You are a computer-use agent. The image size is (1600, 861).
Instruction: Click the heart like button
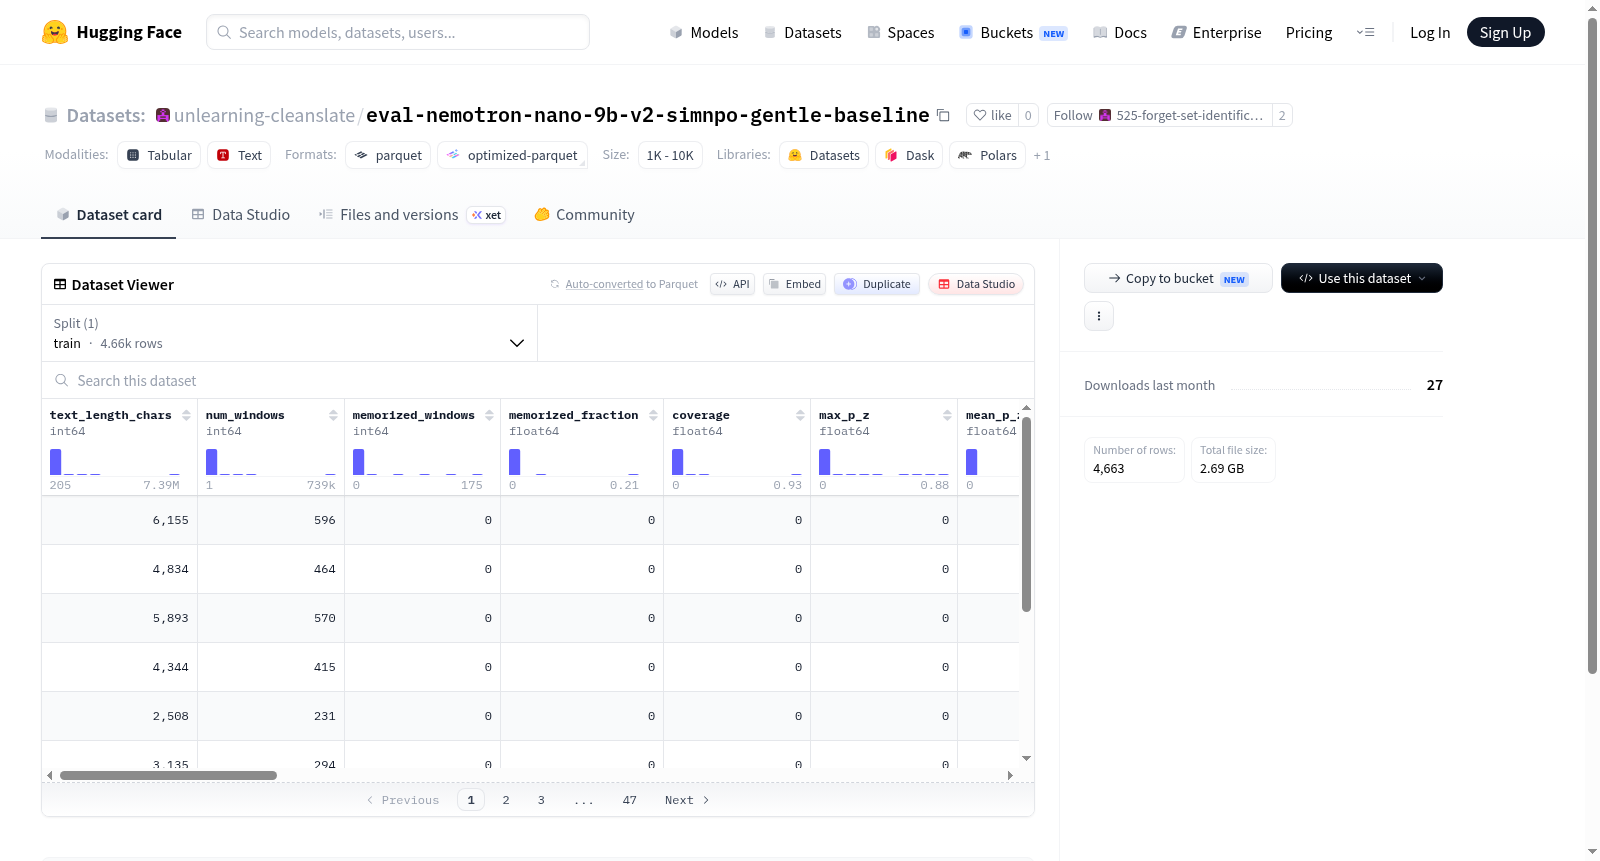[992, 115]
